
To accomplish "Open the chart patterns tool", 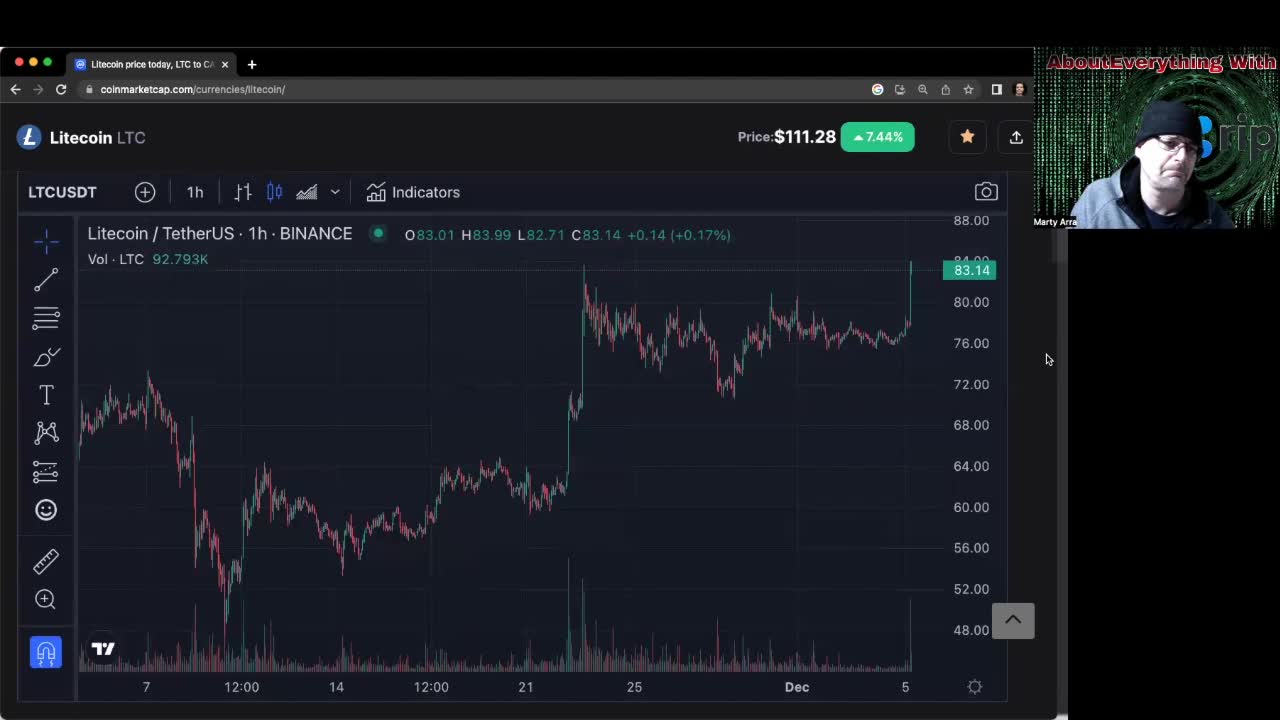I will pyautogui.click(x=46, y=433).
